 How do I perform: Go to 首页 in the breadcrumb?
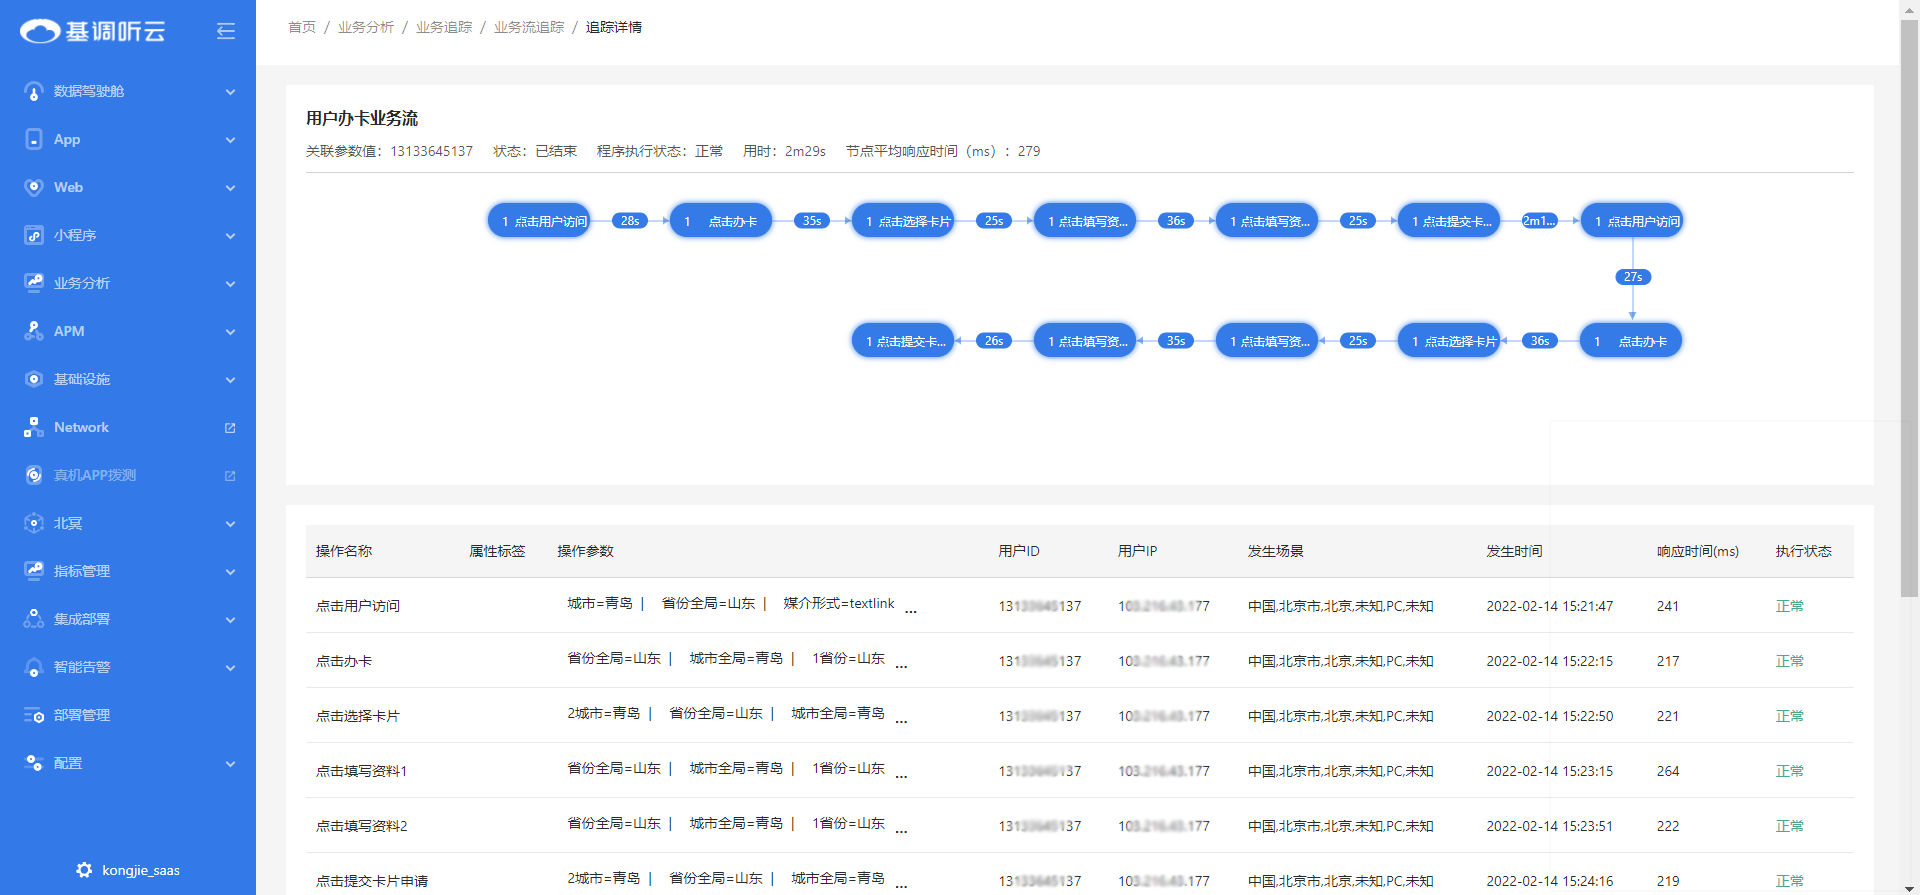pos(301,27)
